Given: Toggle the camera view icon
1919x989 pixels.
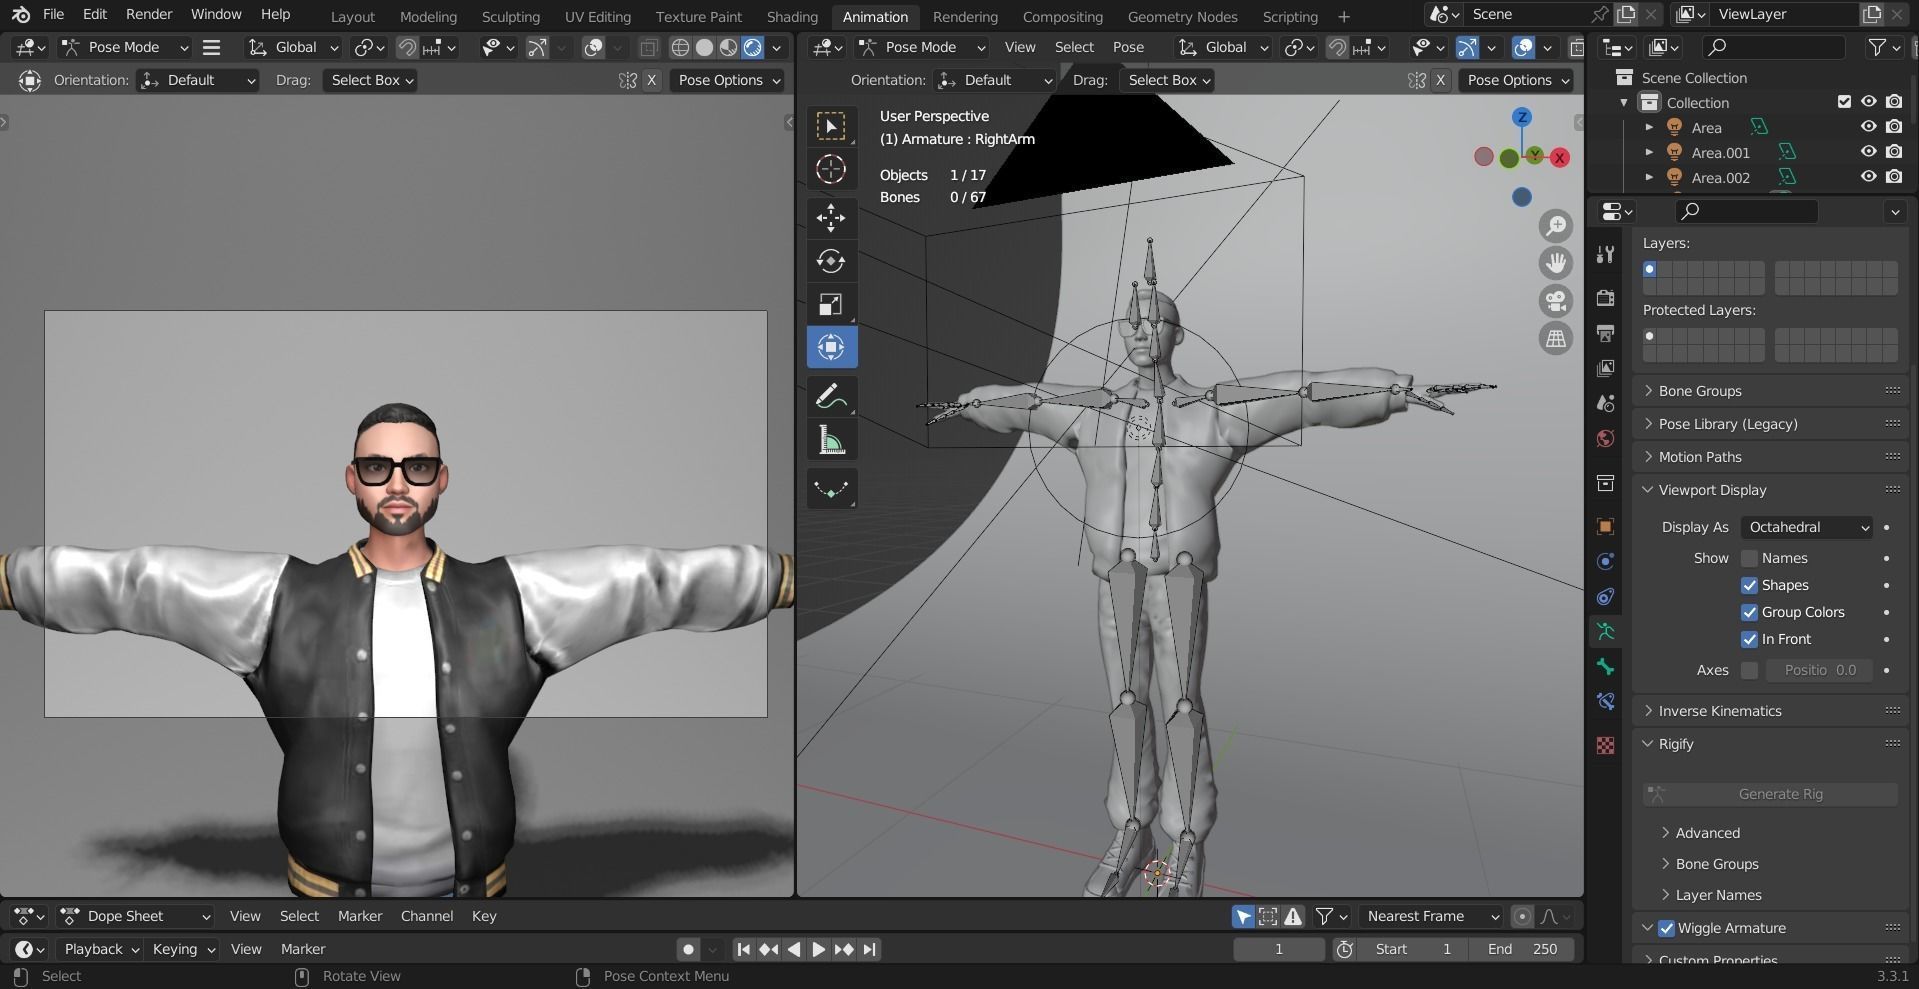Looking at the screenshot, I should pyautogui.click(x=1555, y=301).
